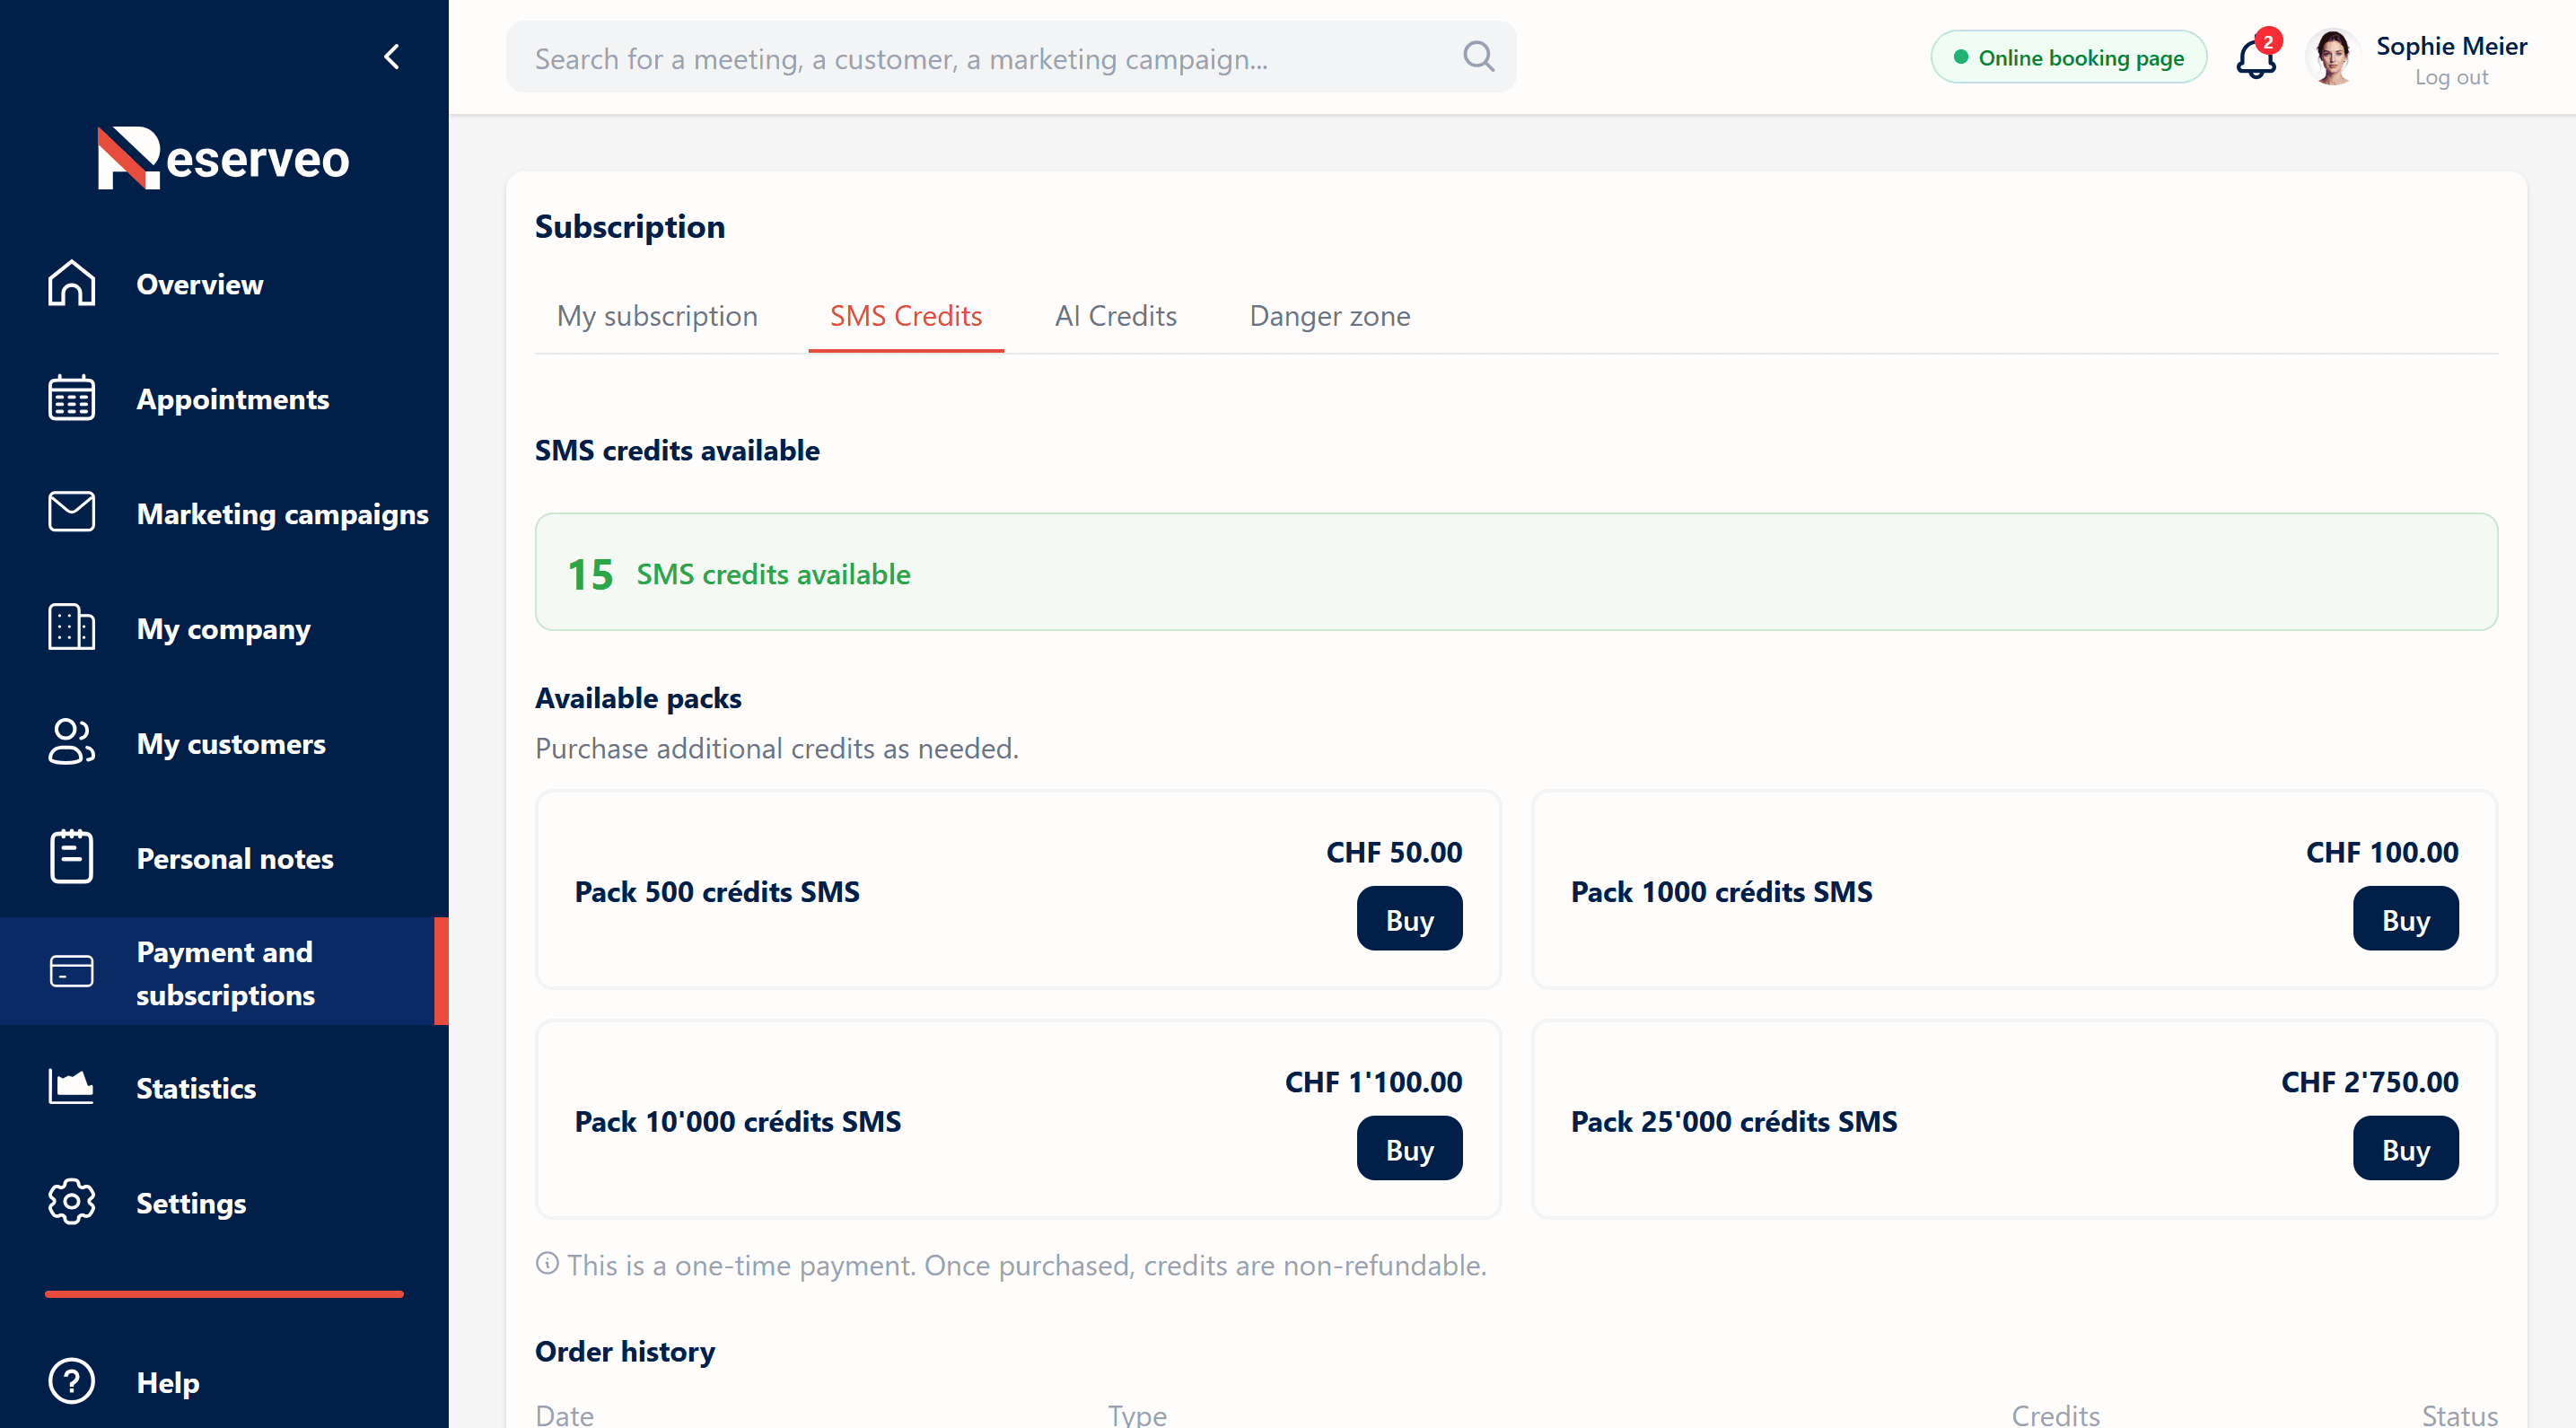This screenshot has width=2576, height=1428.
Task: Focus the meeting and customer search field
Action: pos(1010,57)
